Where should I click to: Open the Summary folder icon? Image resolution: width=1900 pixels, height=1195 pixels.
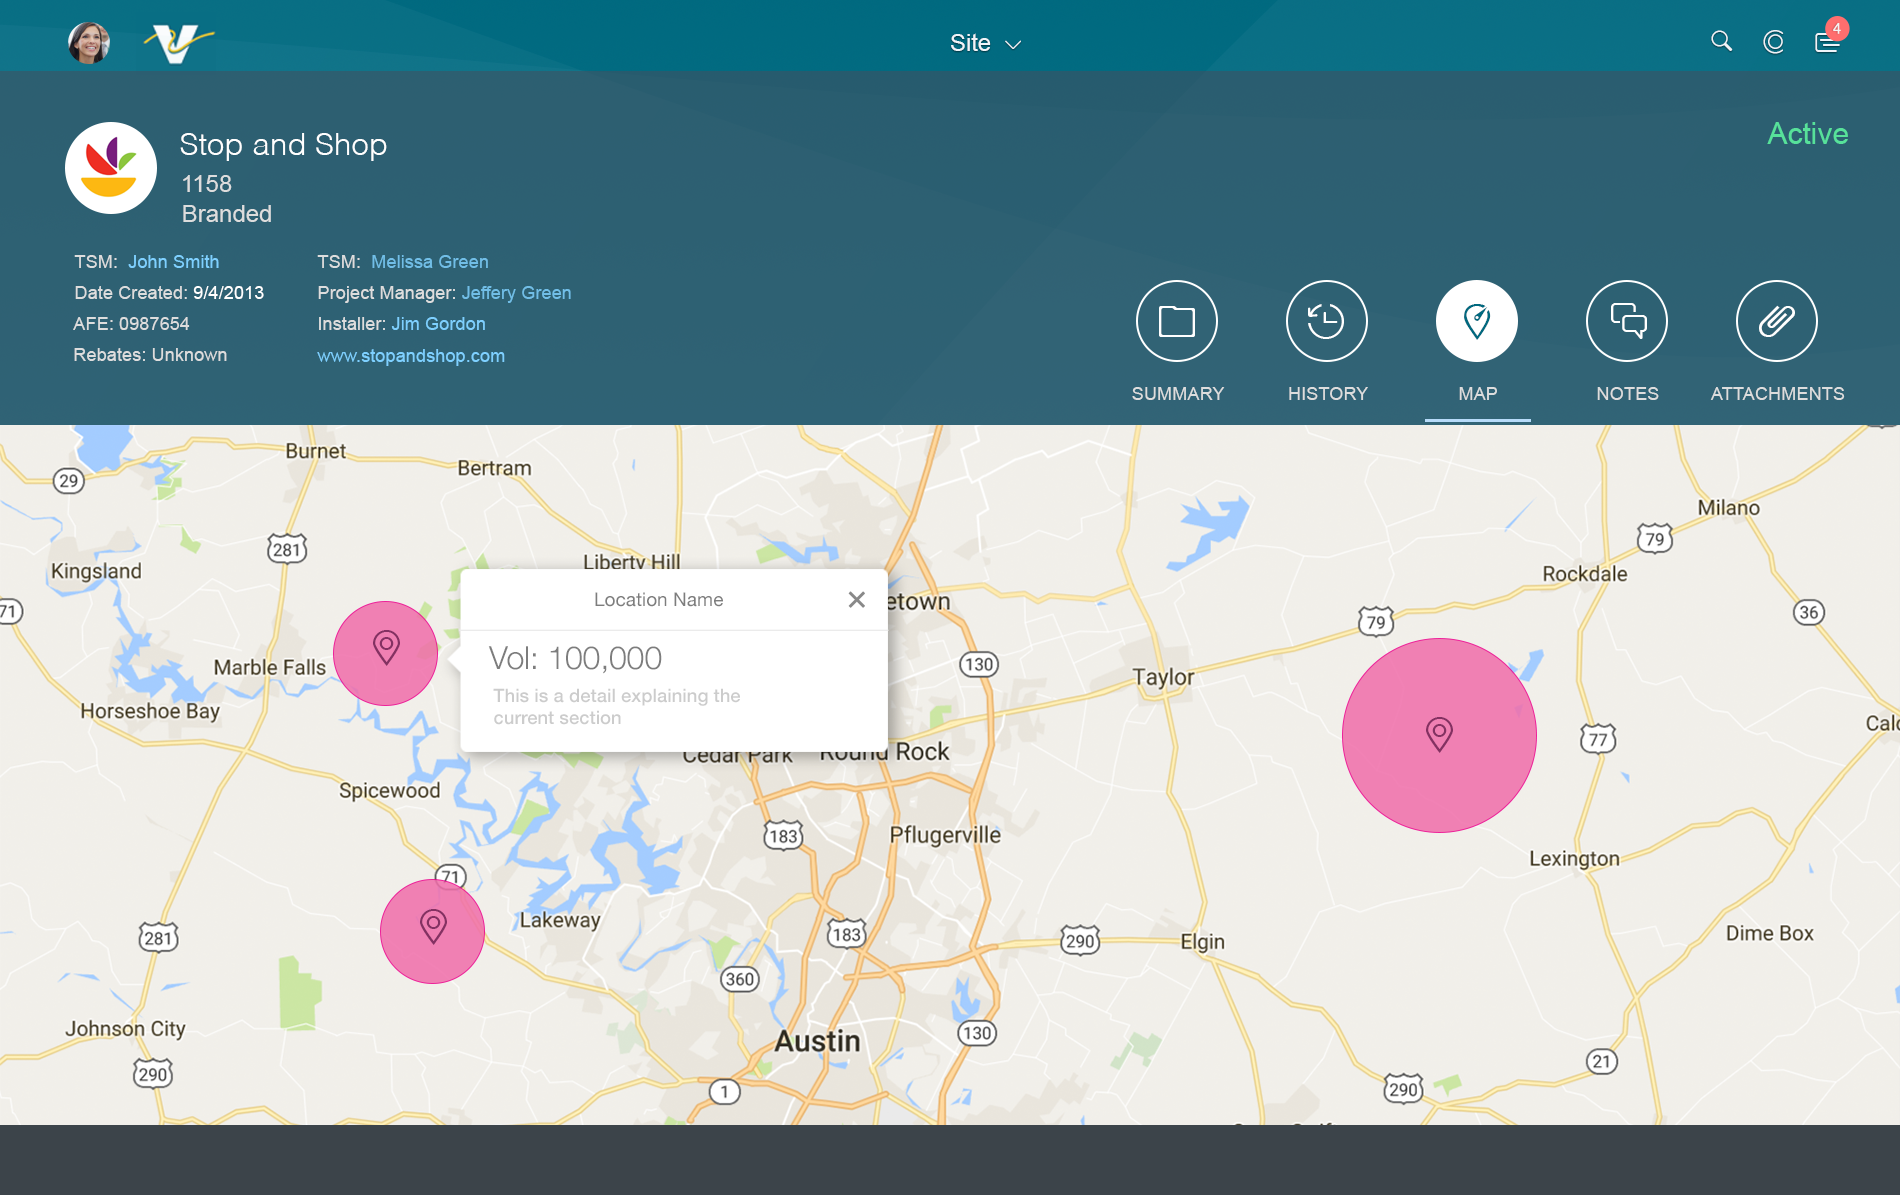(x=1177, y=321)
